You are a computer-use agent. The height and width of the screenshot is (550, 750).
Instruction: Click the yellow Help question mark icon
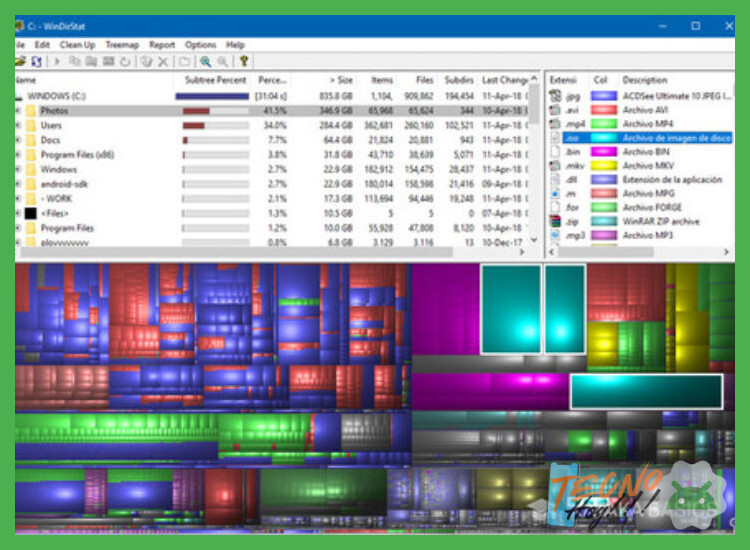(244, 61)
